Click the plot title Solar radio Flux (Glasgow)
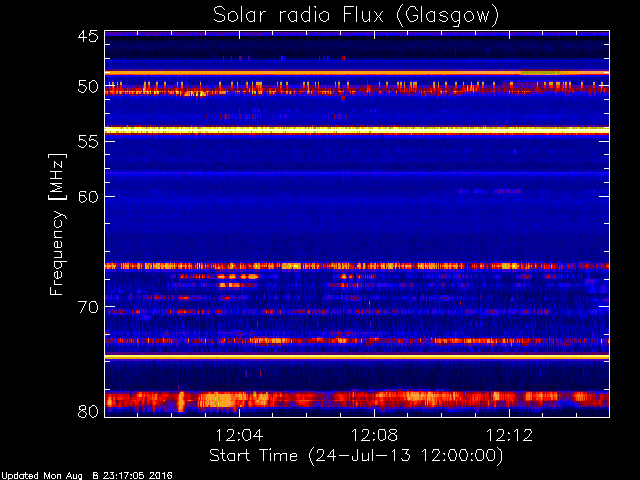 pyautogui.click(x=356, y=16)
